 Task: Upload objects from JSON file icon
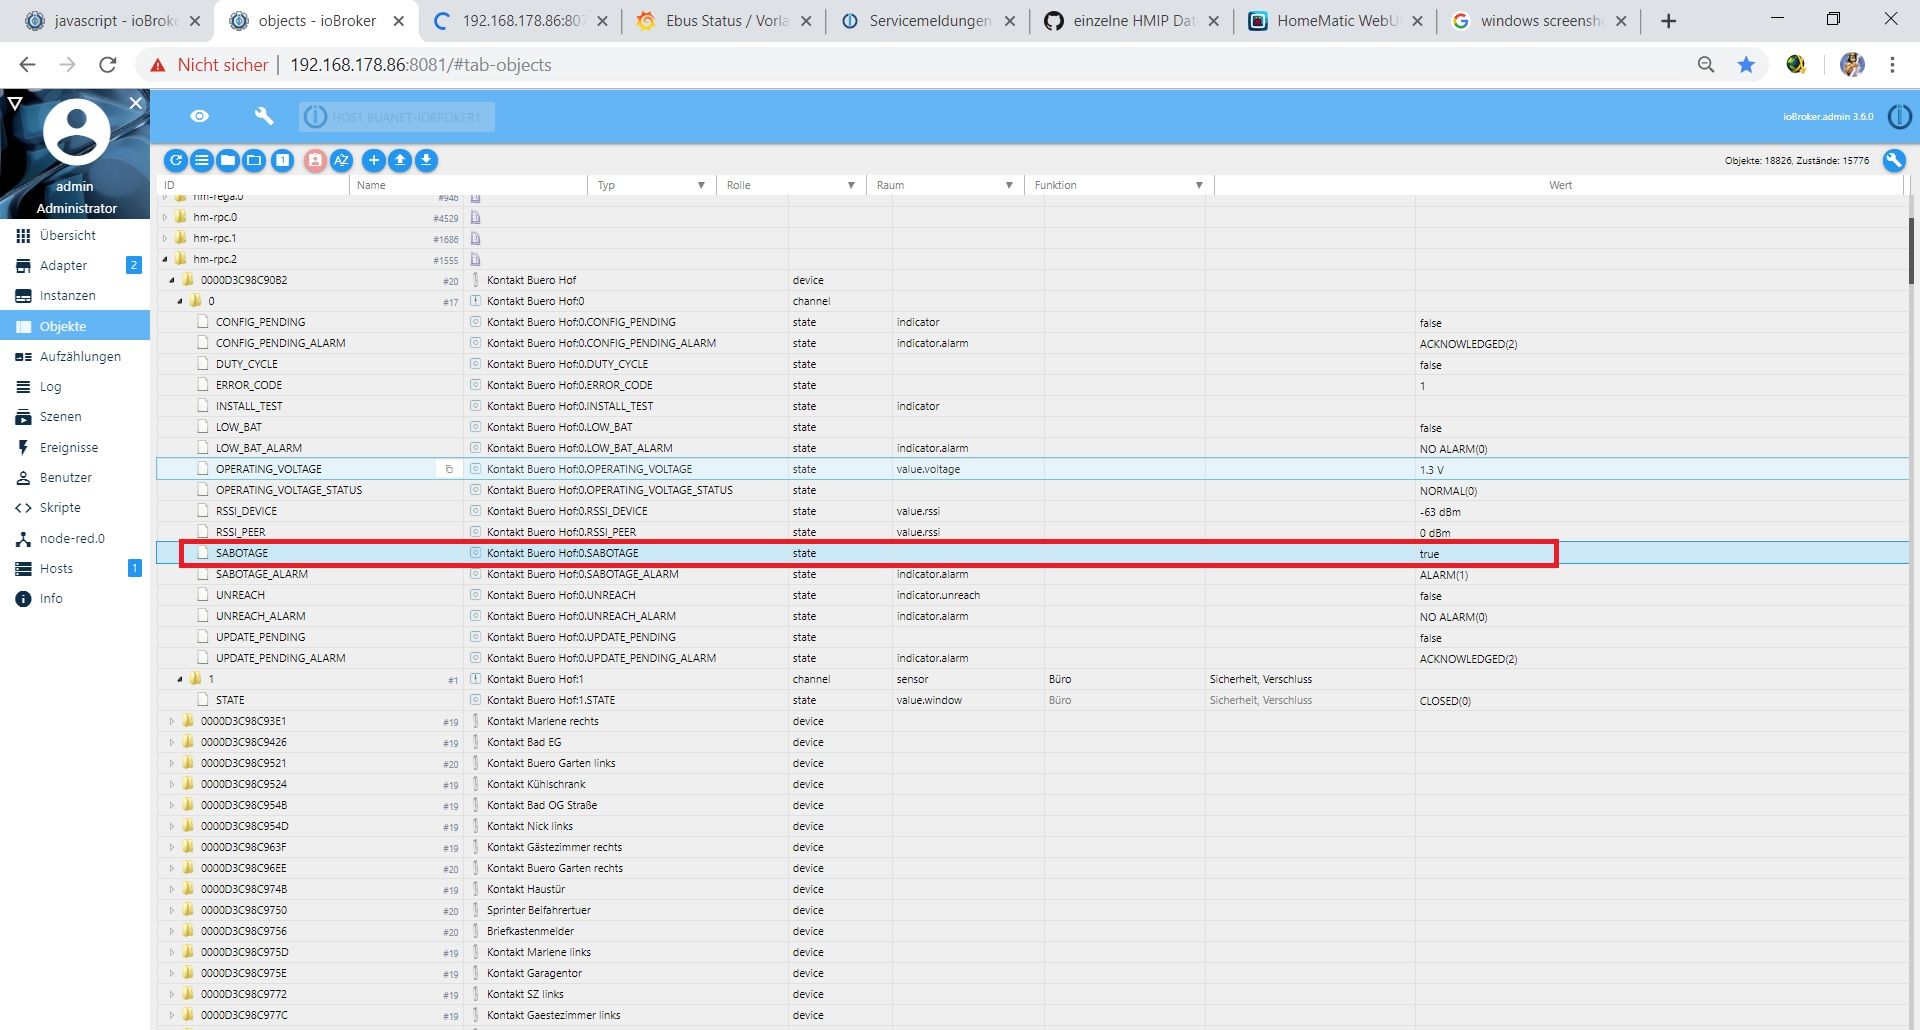(400, 160)
